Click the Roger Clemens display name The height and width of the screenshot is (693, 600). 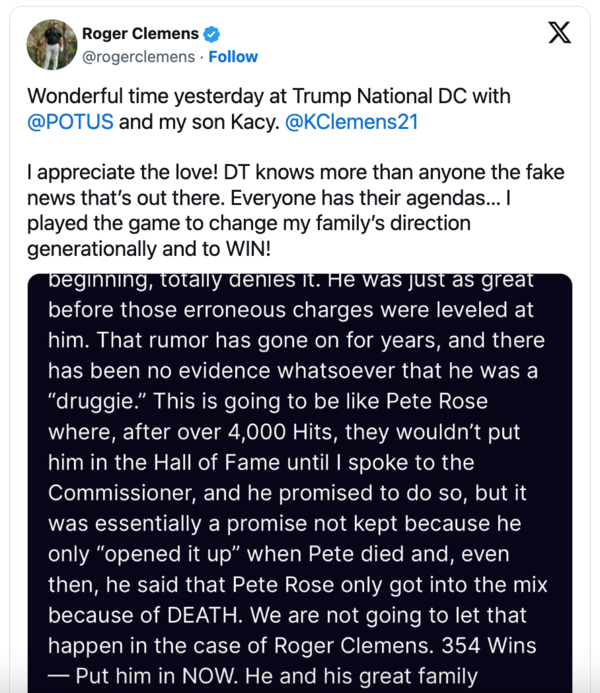[x=140, y=34]
